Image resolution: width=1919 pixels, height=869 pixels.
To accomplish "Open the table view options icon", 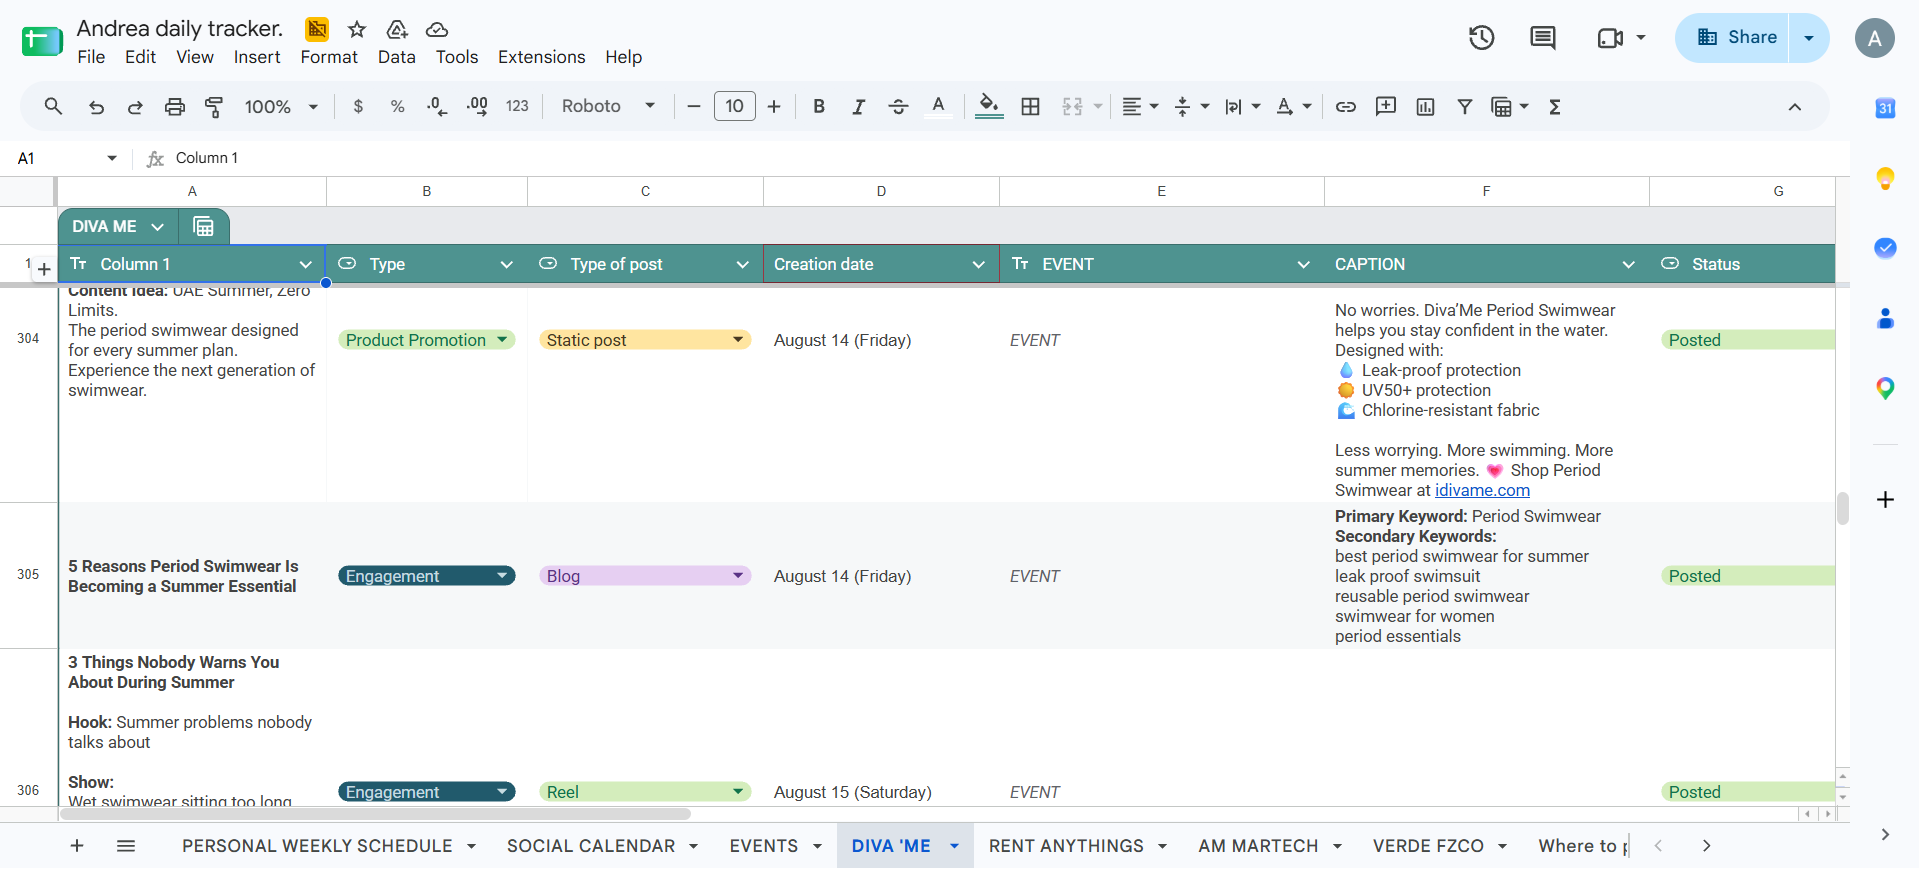I will (203, 227).
